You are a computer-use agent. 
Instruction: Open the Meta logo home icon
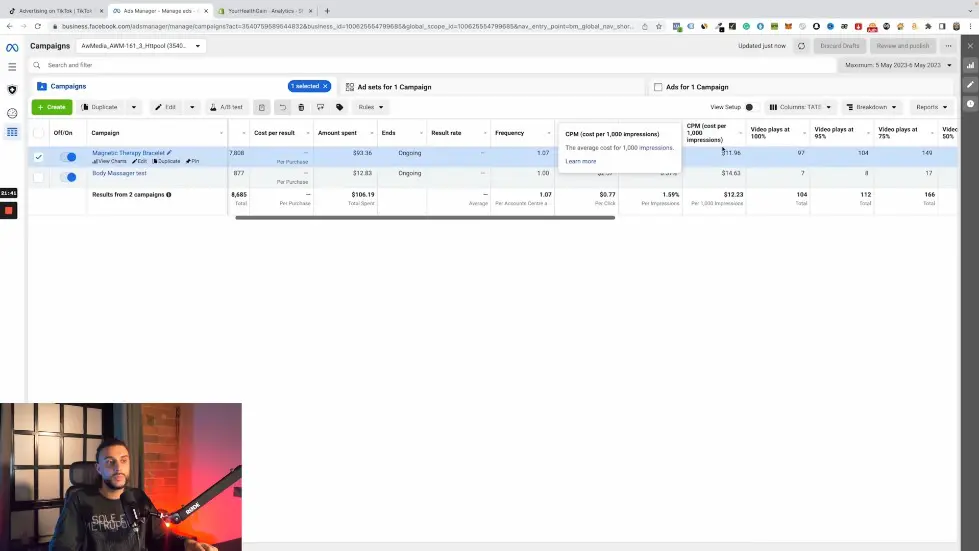pos(12,47)
